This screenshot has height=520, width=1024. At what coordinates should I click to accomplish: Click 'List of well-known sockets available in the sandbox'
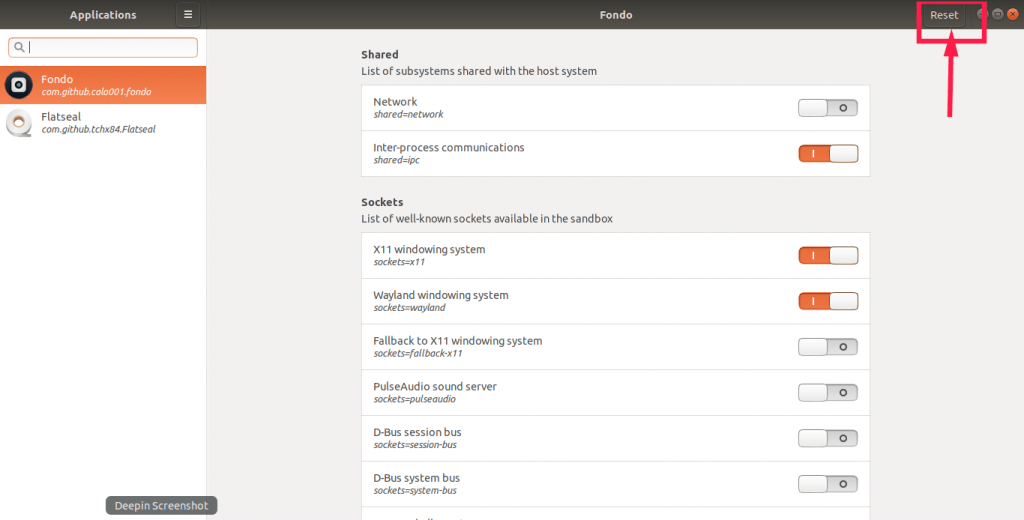(487, 219)
